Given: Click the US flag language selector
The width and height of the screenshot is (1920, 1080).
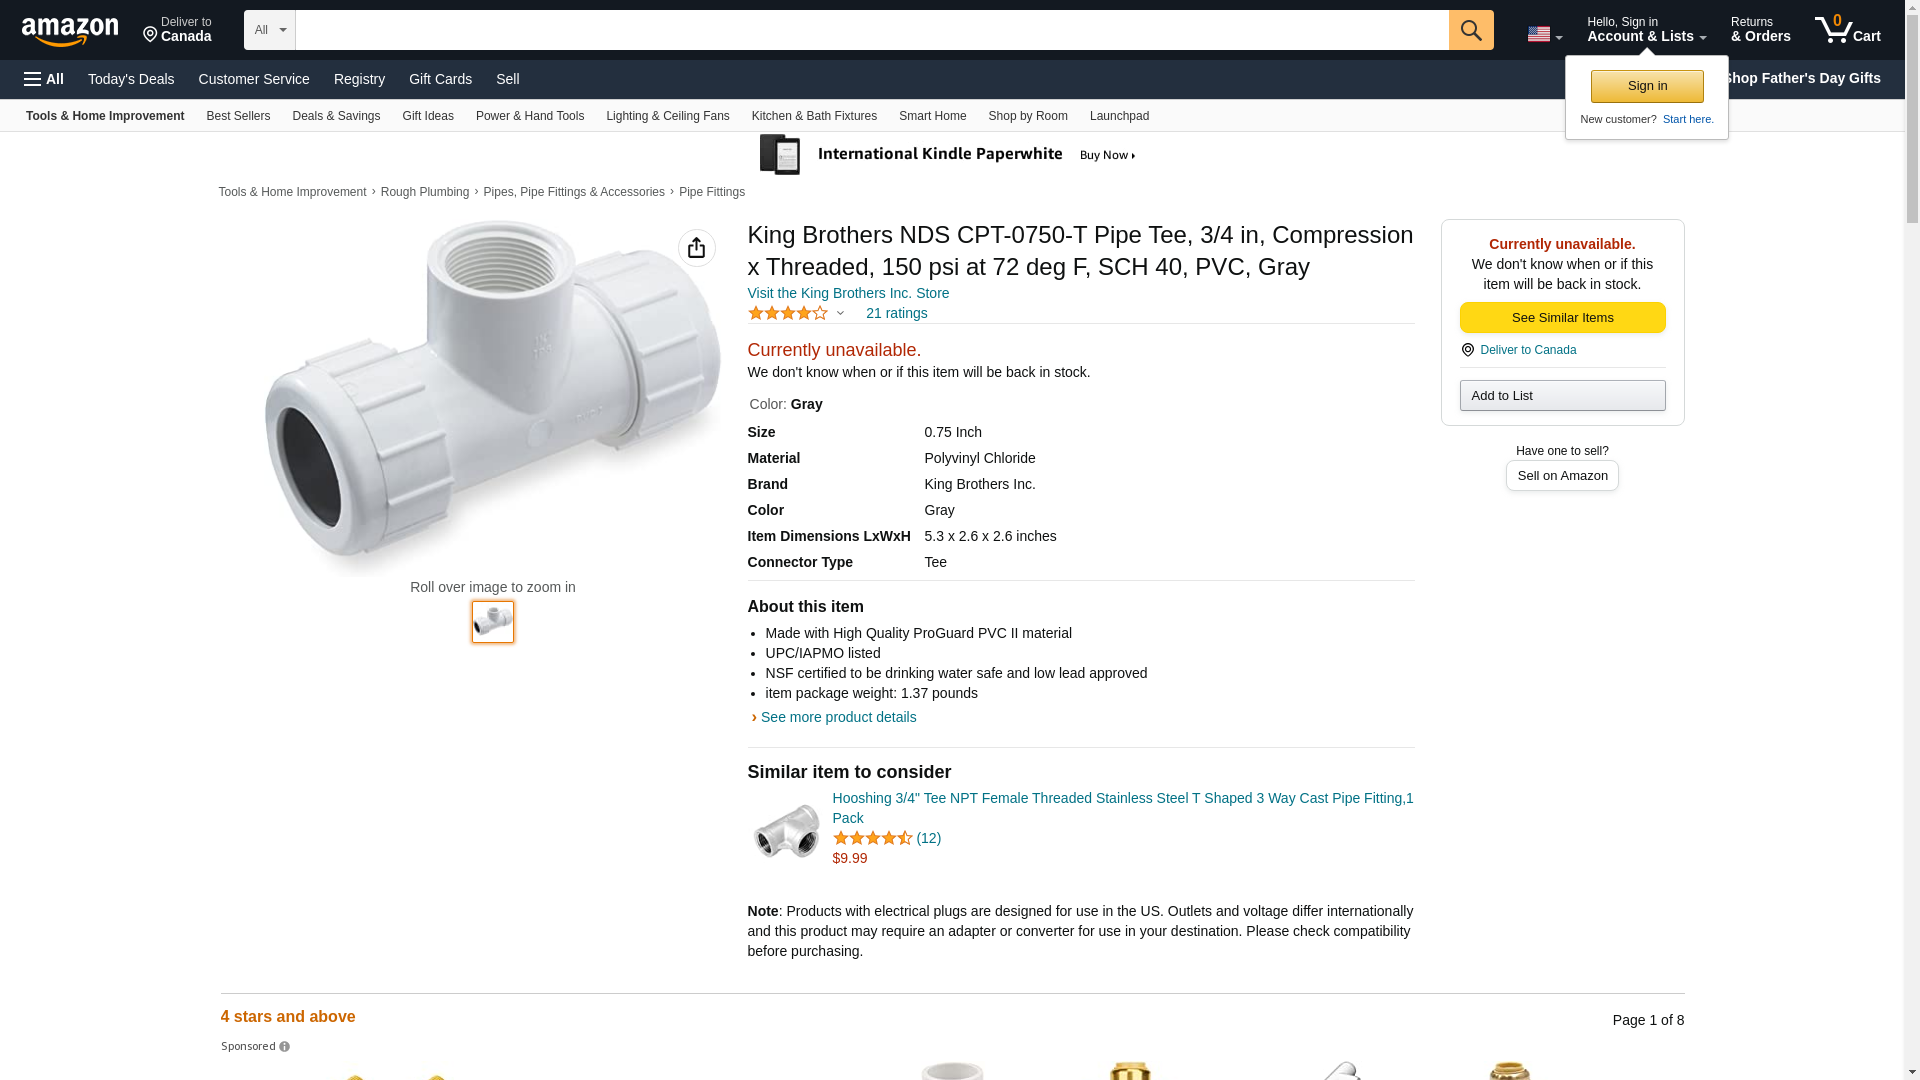Looking at the screenshot, I should tap(1543, 34).
